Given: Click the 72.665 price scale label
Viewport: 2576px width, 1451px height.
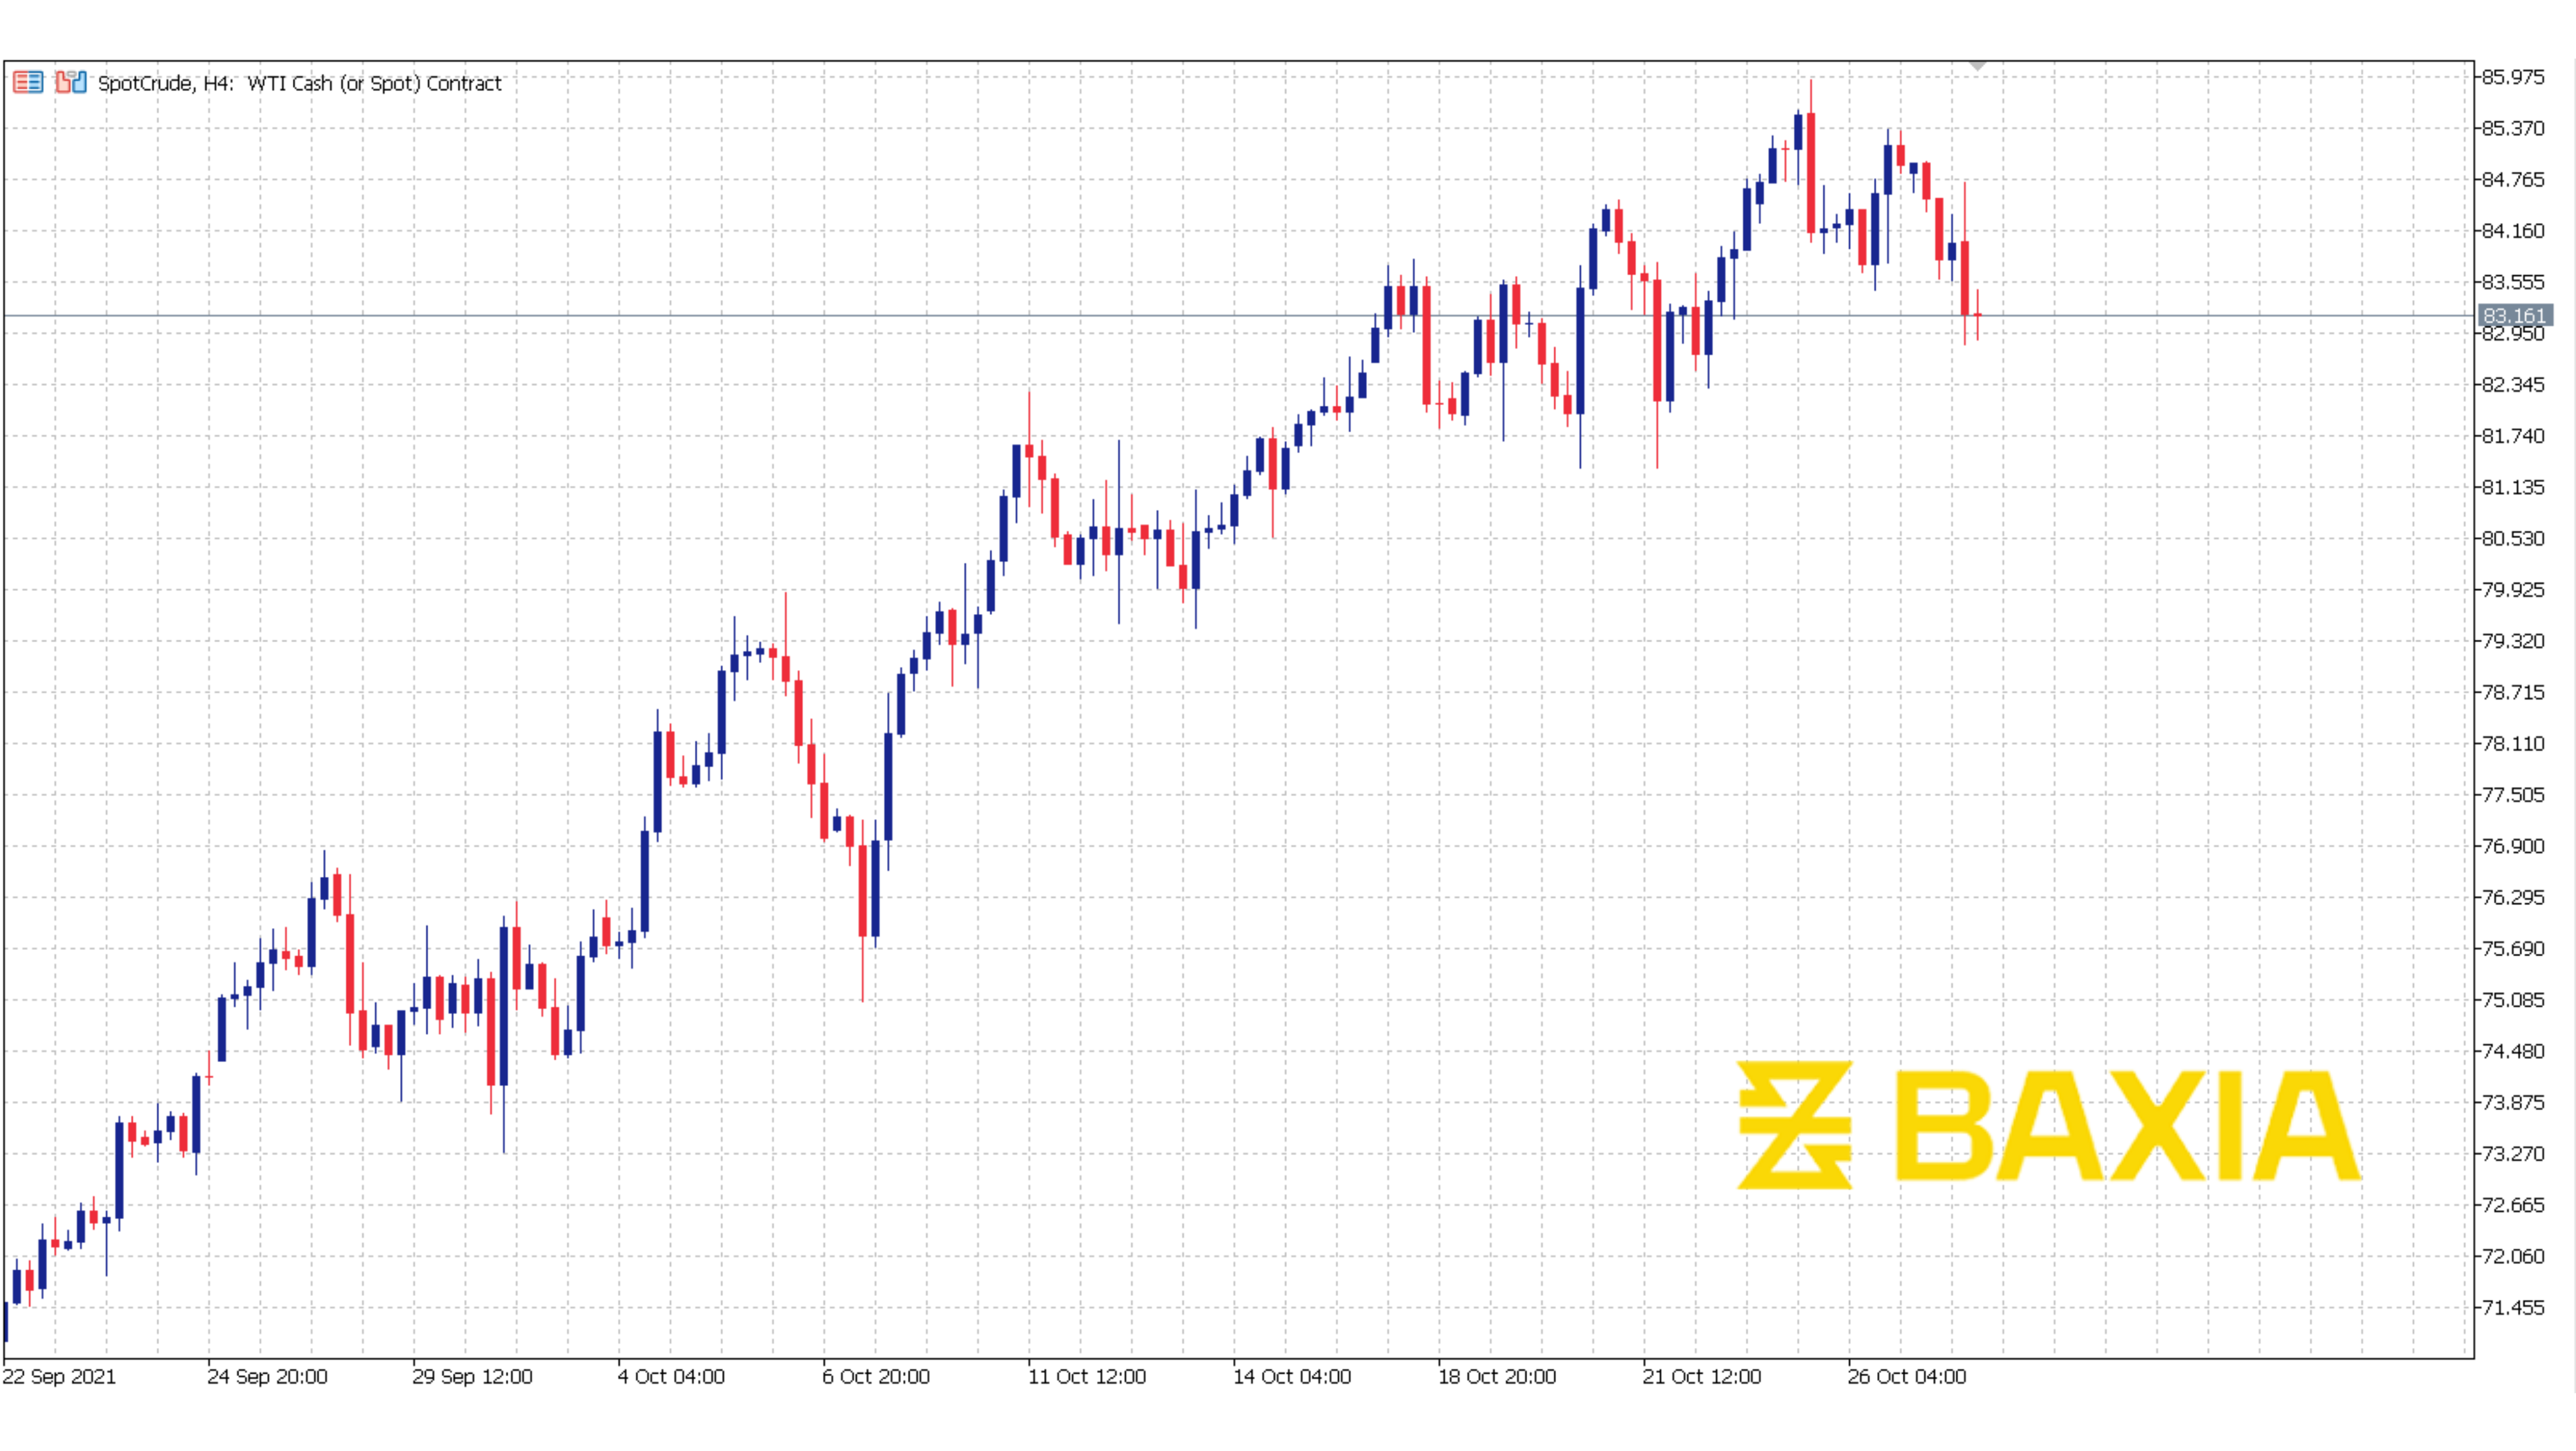Looking at the screenshot, I should tap(2513, 1205).
